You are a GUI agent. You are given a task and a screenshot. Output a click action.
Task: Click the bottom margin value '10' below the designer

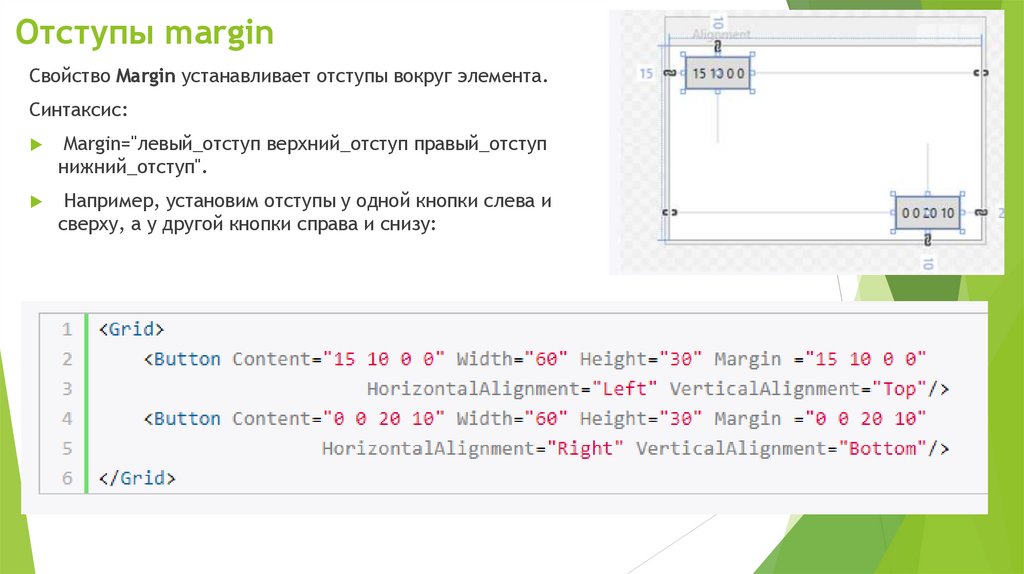[x=927, y=263]
